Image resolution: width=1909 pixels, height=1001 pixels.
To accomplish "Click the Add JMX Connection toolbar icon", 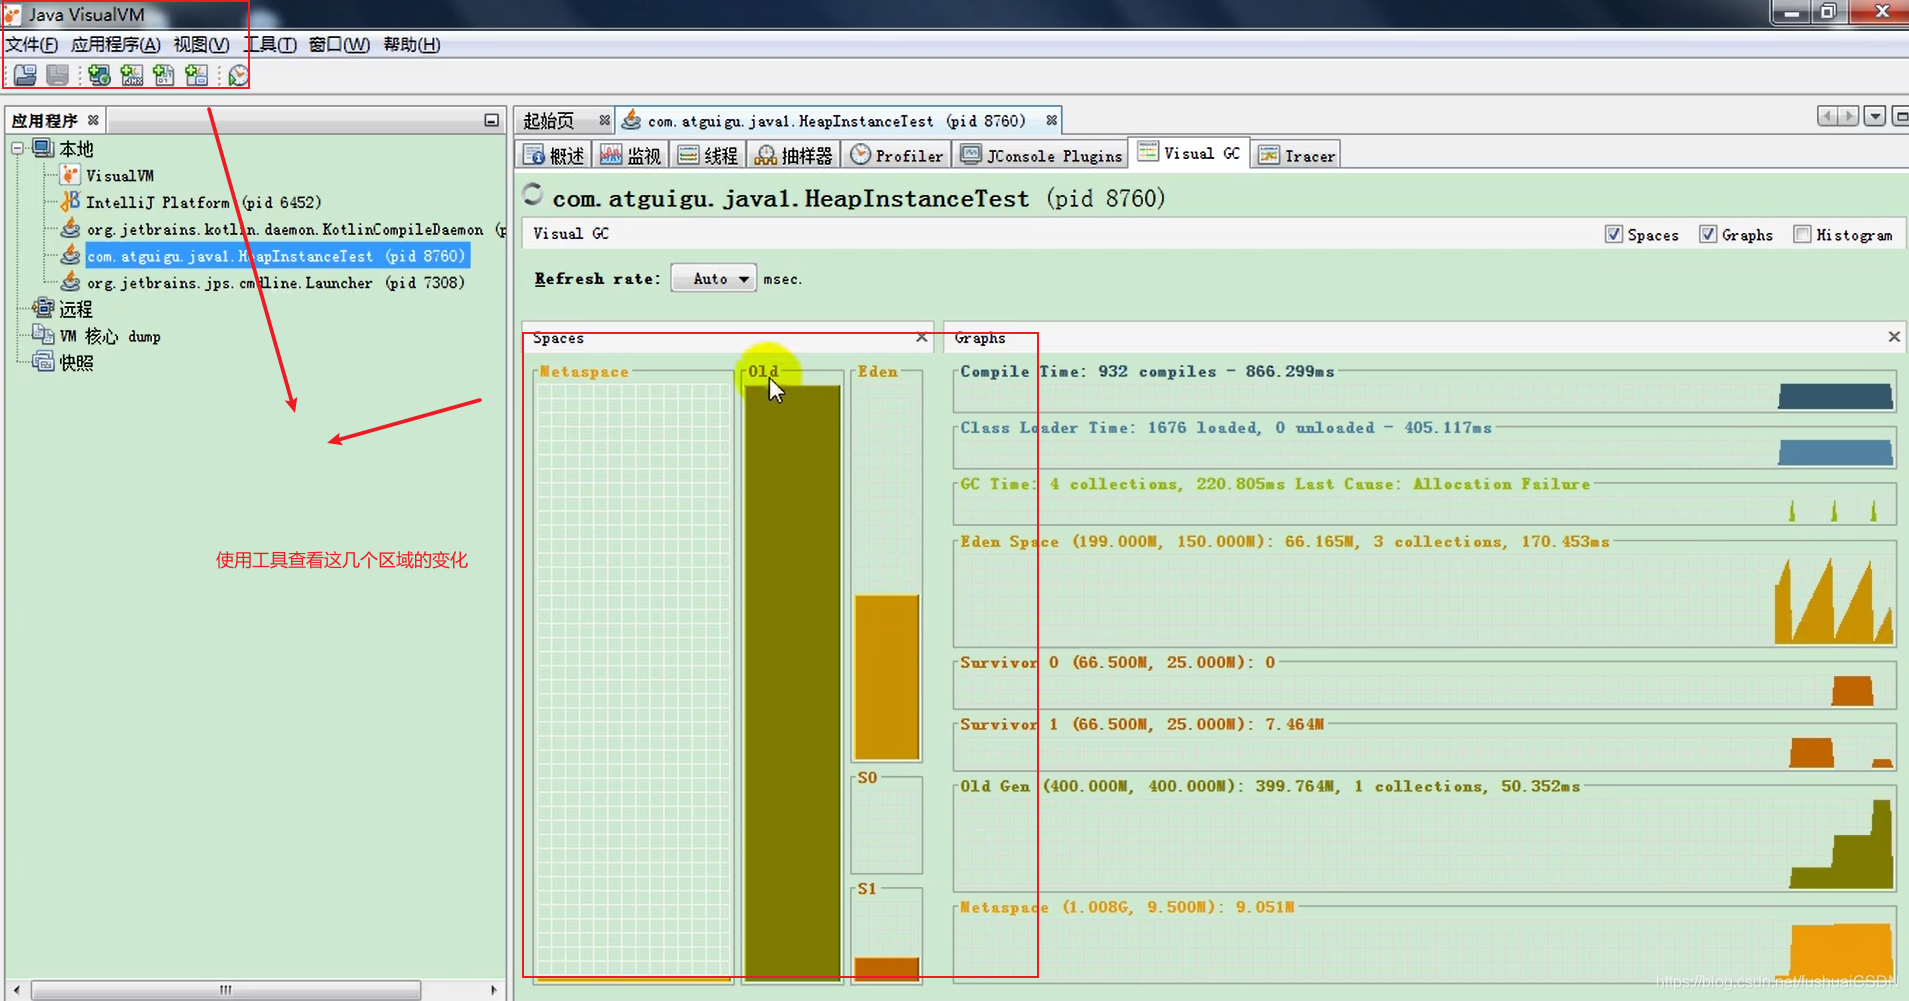I will [x=132, y=75].
